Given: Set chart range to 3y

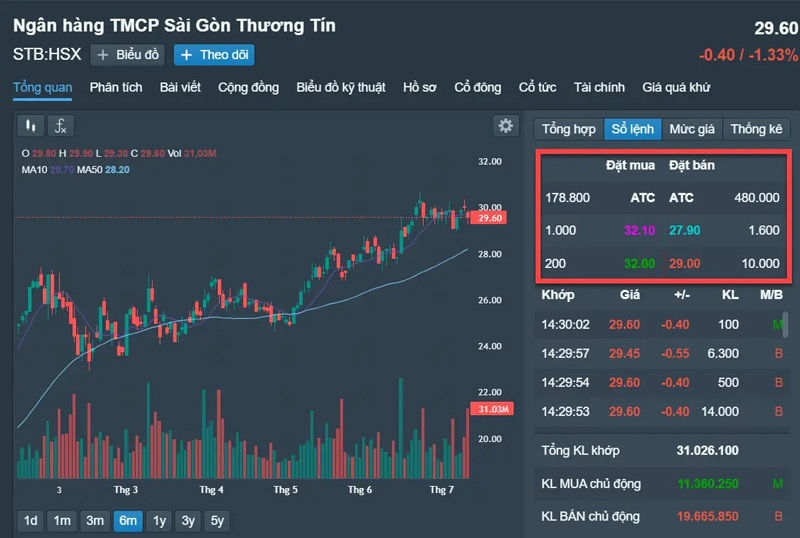Looking at the screenshot, I should (x=188, y=521).
